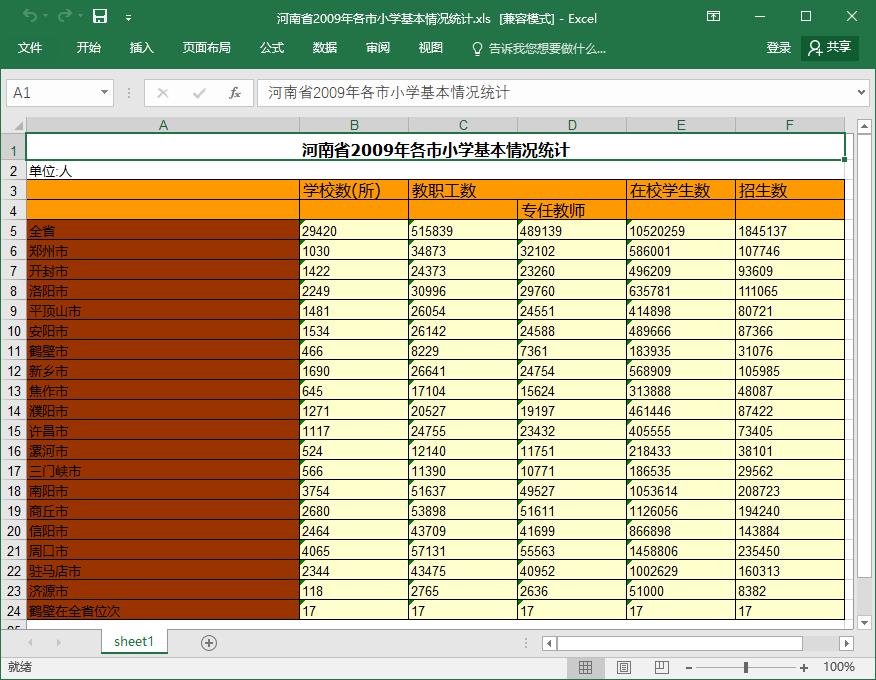This screenshot has height=680, width=876.
Task: Switch to the 插入 ribbon tab
Action: [141, 48]
